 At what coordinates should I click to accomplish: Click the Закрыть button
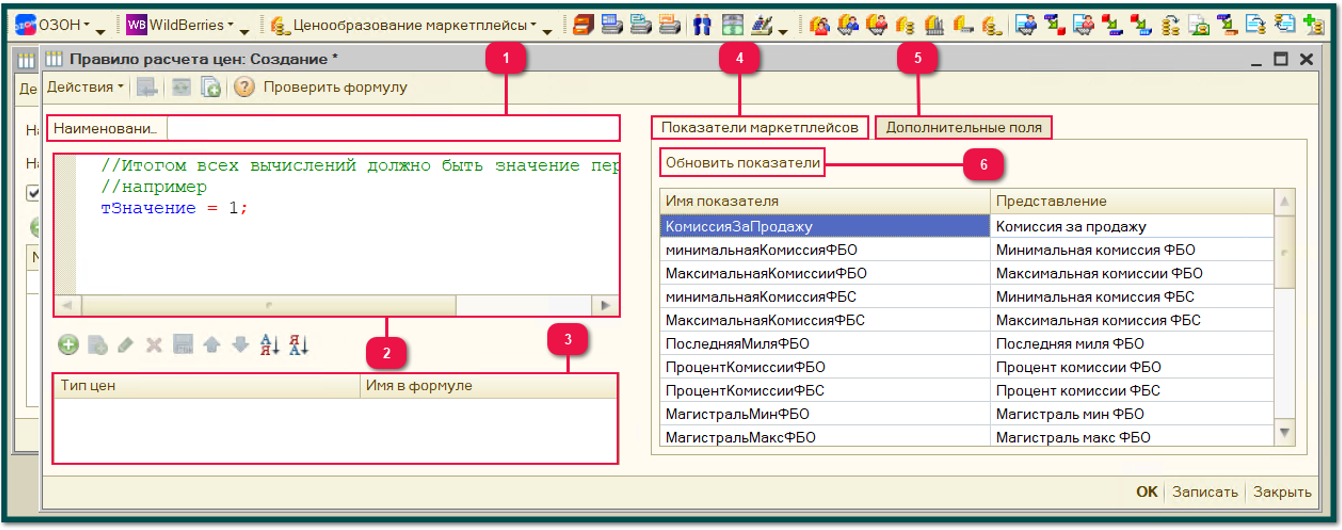(x=1282, y=491)
